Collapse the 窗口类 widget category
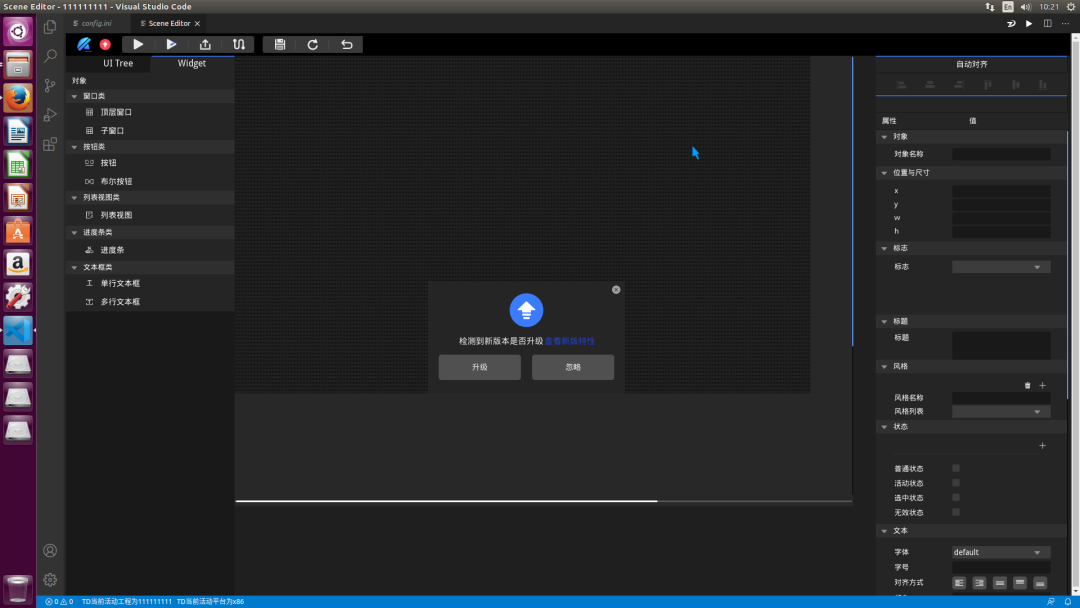1080x608 pixels. [x=74, y=96]
